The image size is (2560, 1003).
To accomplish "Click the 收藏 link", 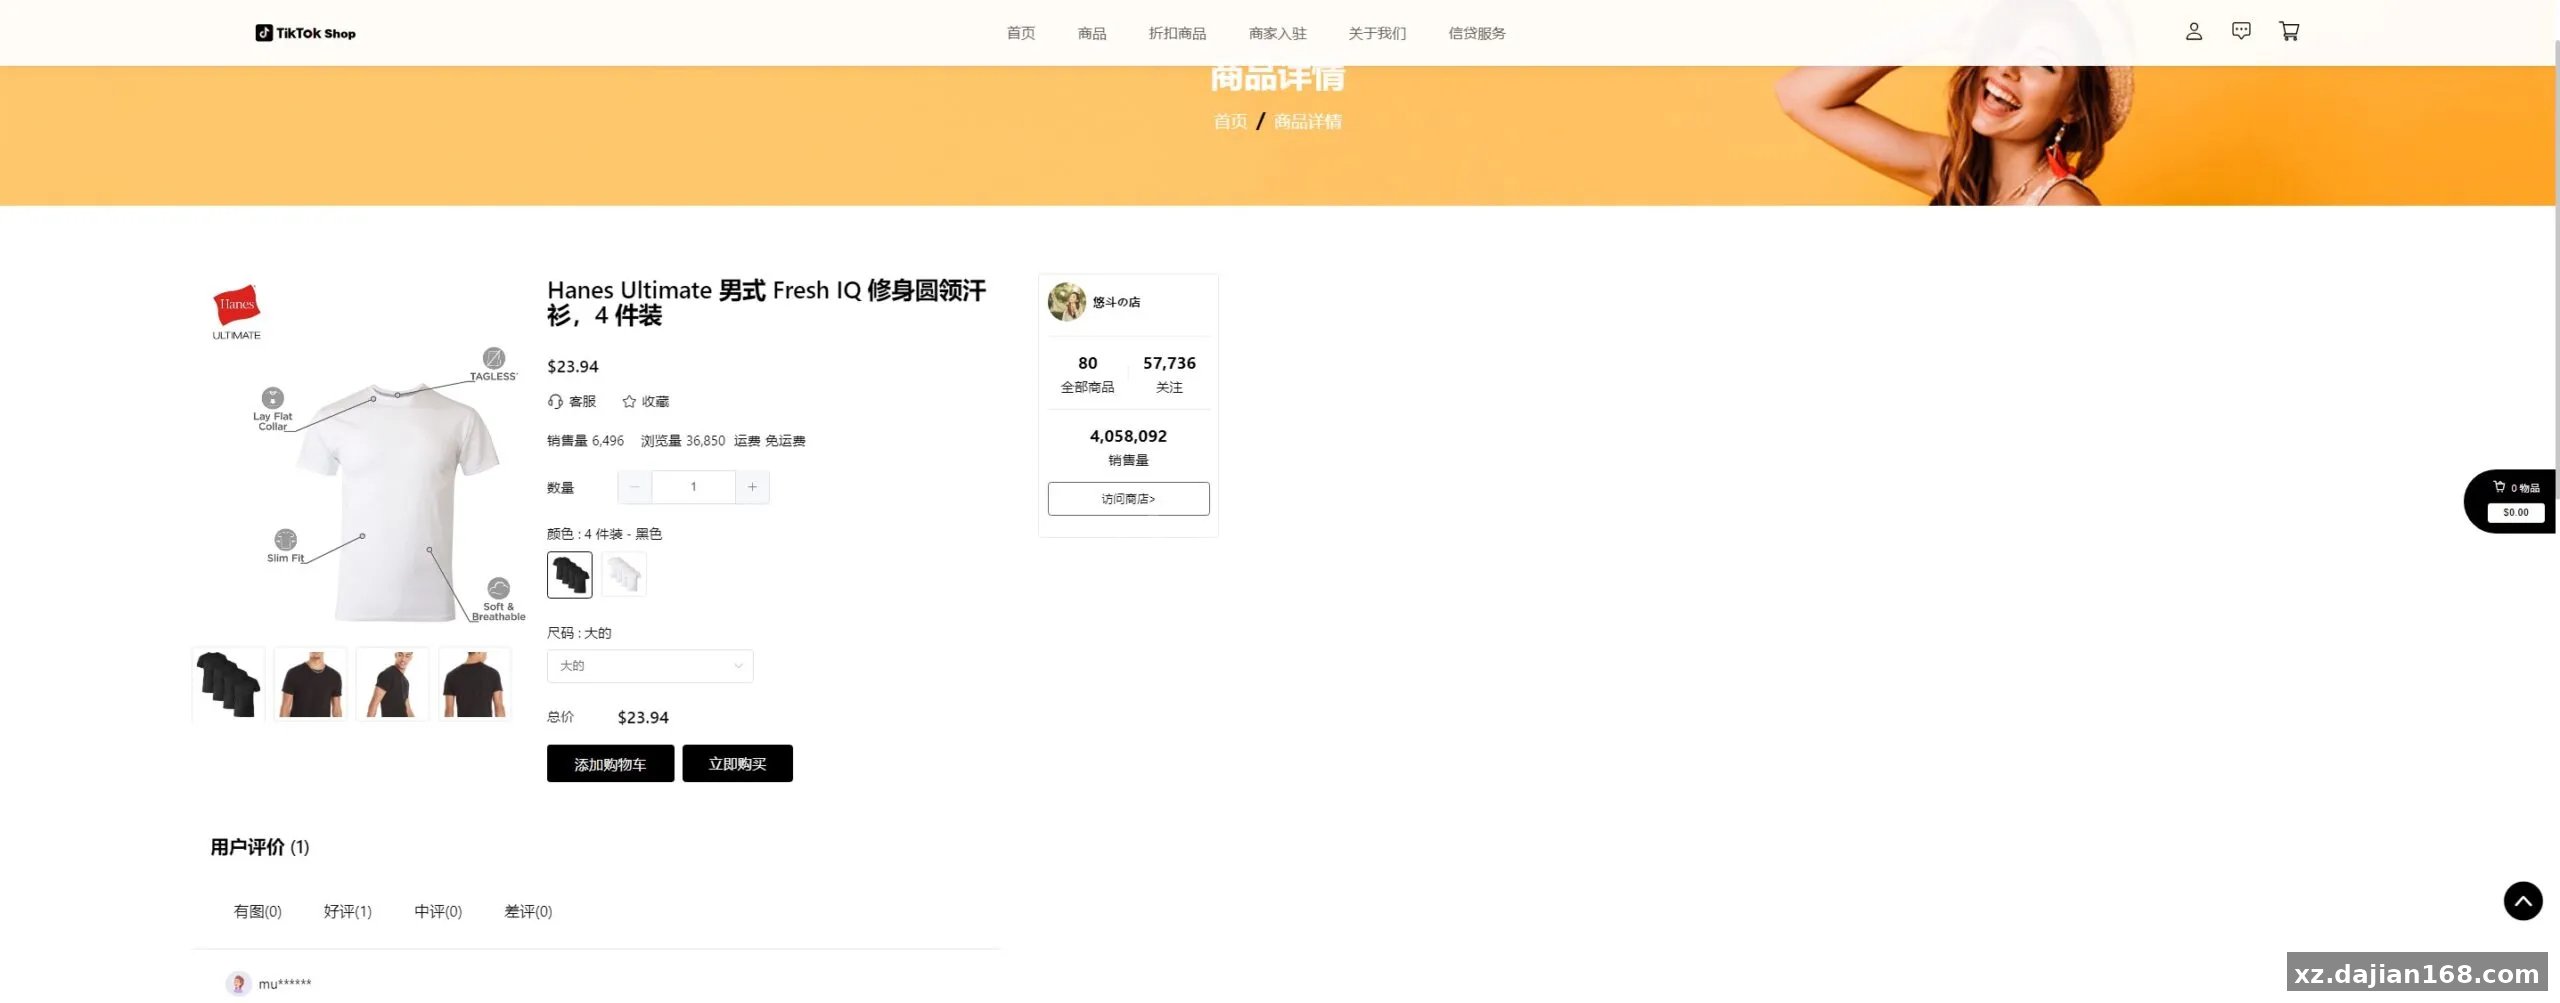I will click(655, 401).
